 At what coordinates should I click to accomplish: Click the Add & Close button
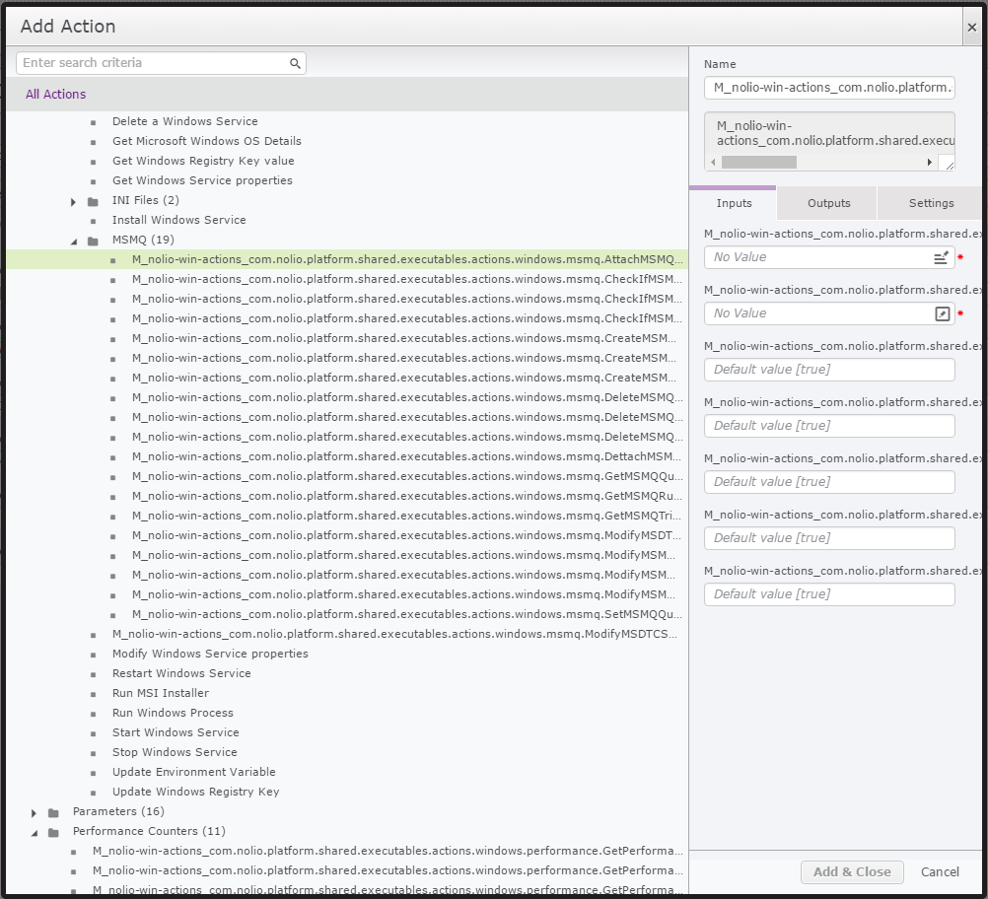point(852,872)
